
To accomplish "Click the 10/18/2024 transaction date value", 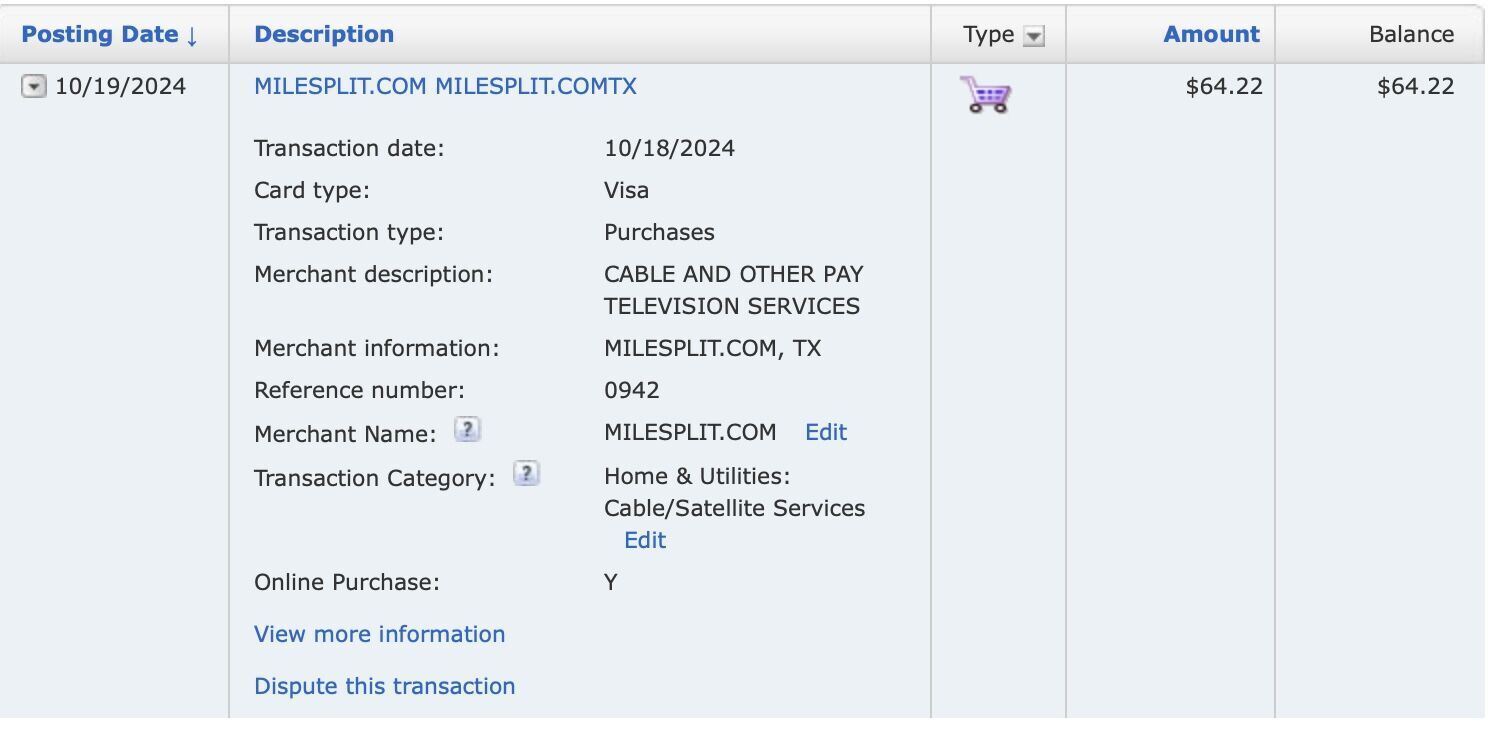I will tap(669, 148).
